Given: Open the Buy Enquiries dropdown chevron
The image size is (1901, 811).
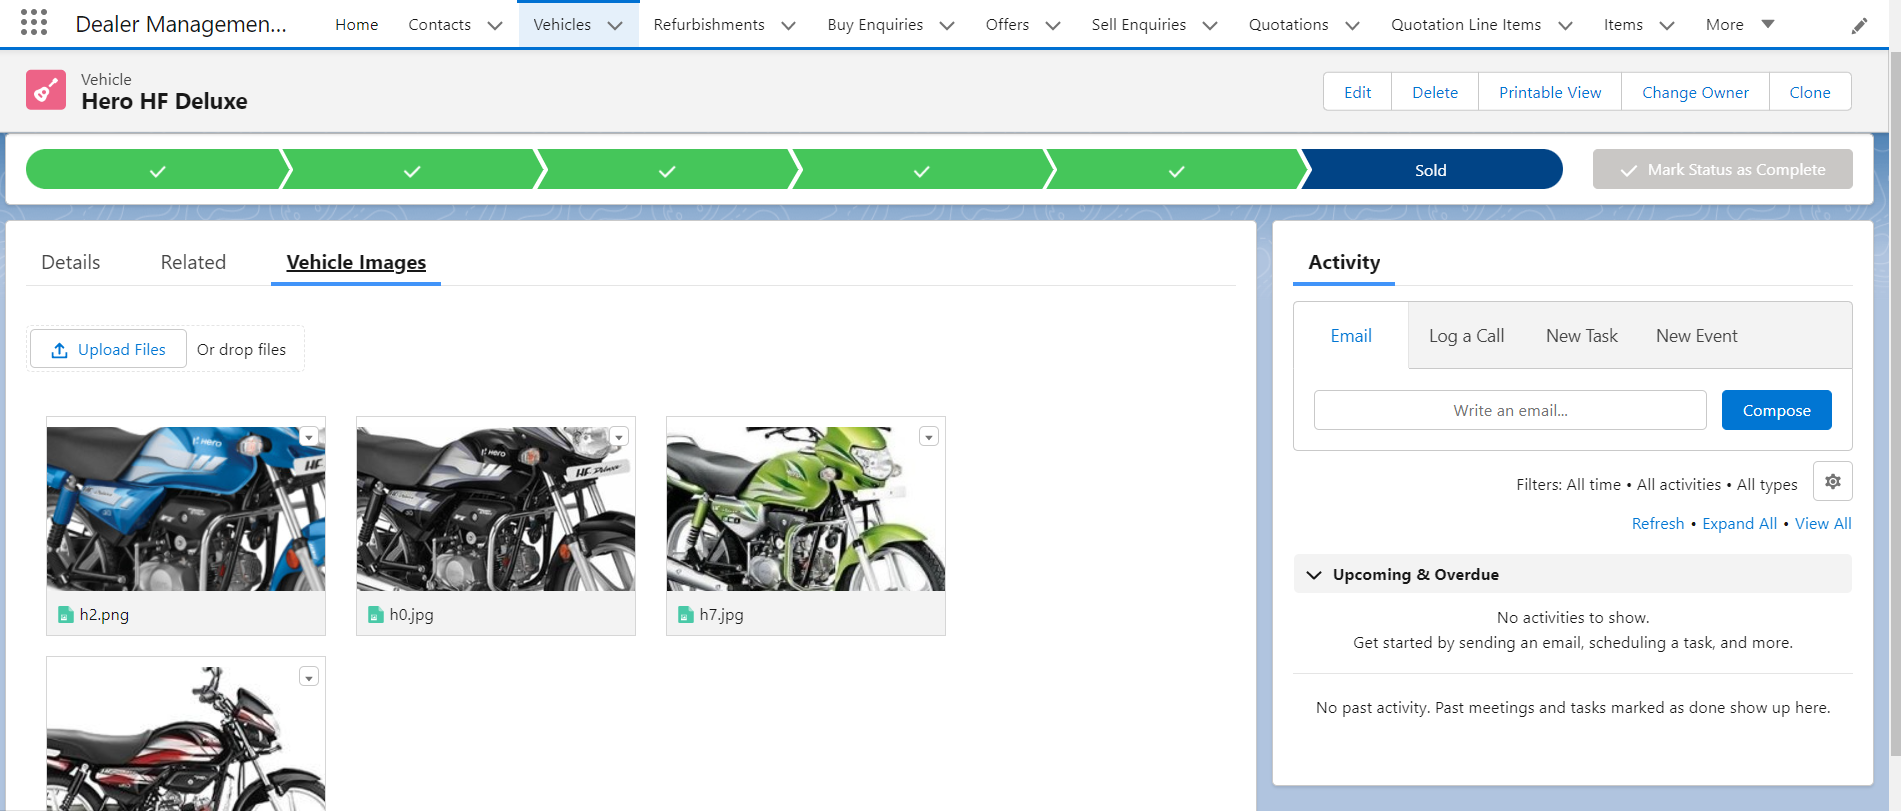Looking at the screenshot, I should [947, 25].
